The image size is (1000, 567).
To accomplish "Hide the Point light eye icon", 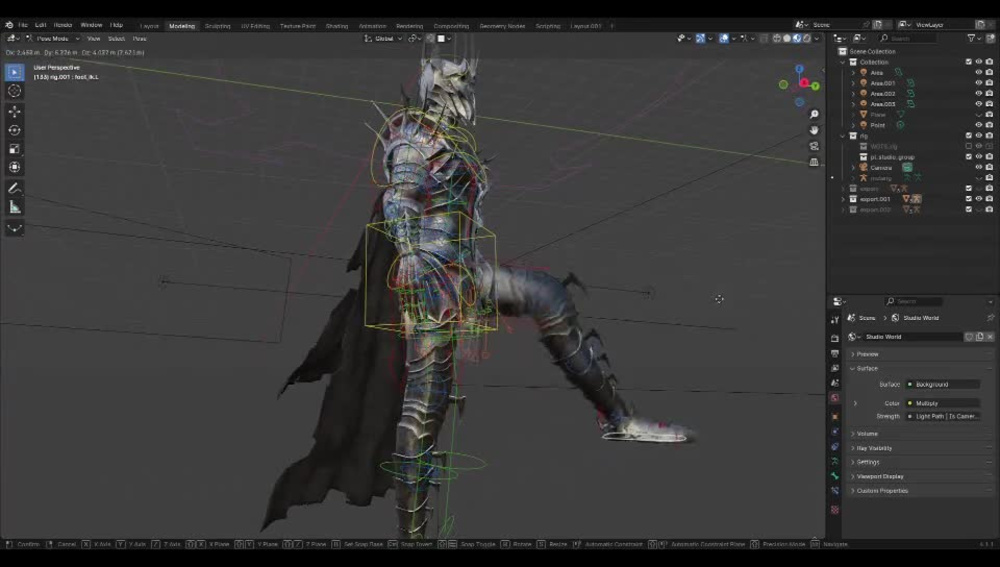I will (x=978, y=125).
